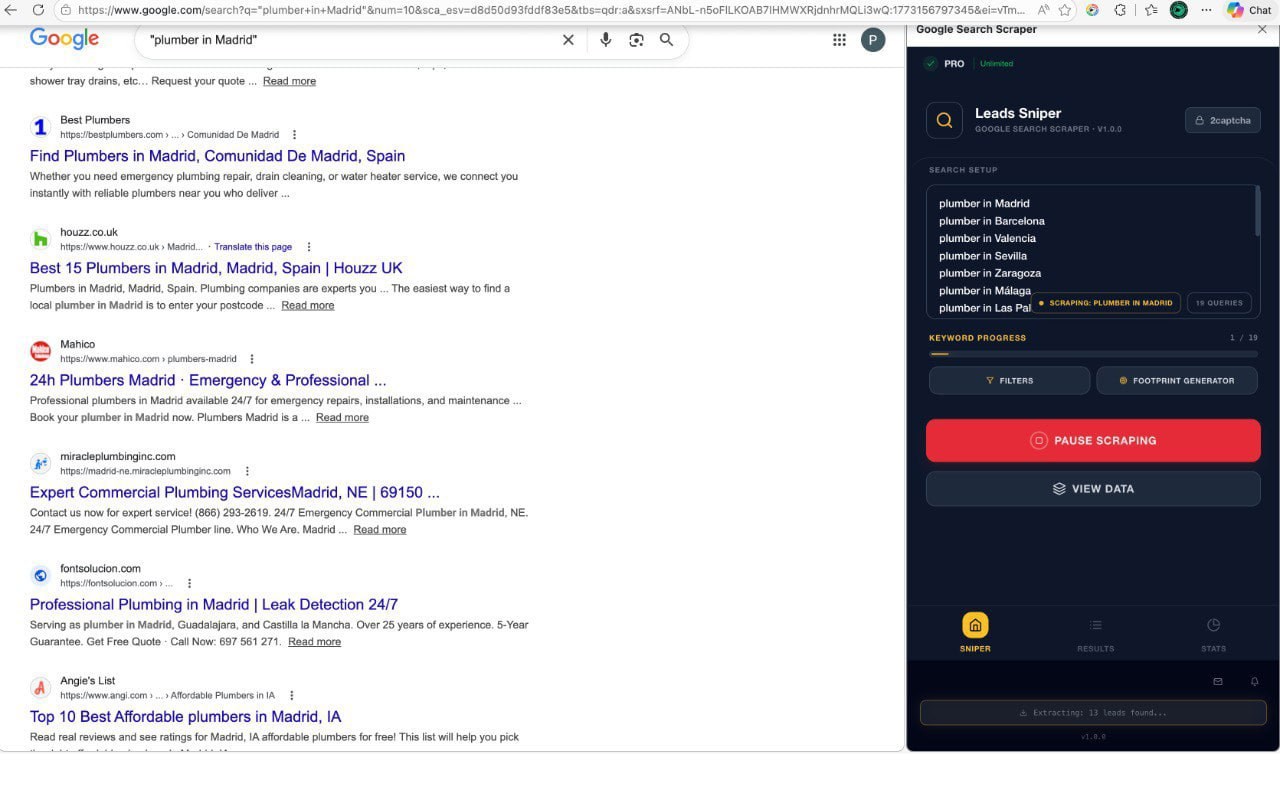1280x800 pixels.
Task: Open 'Find Plumbers in Madrid, Comunidad De Madrid' result
Action: tap(217, 156)
